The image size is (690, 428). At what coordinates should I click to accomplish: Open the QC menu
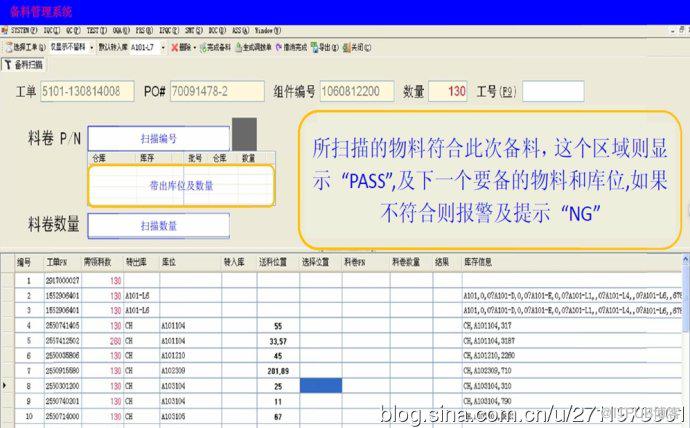pyautogui.click(x=73, y=30)
